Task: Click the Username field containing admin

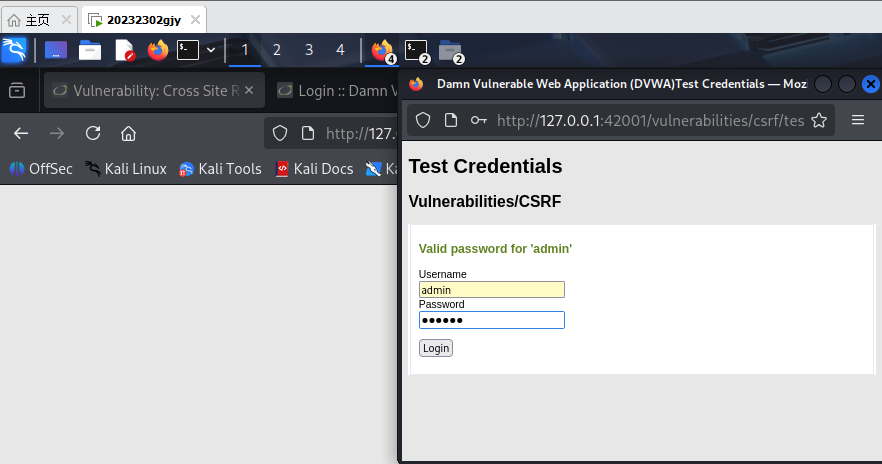Action: (492, 290)
